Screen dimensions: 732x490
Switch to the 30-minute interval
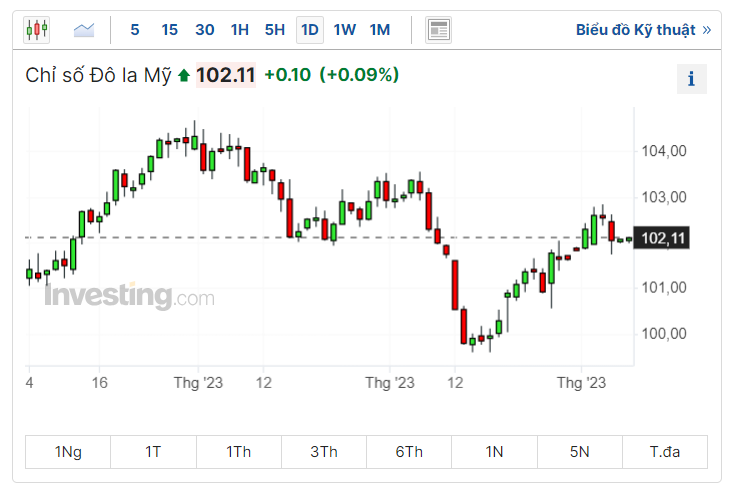coord(205,29)
